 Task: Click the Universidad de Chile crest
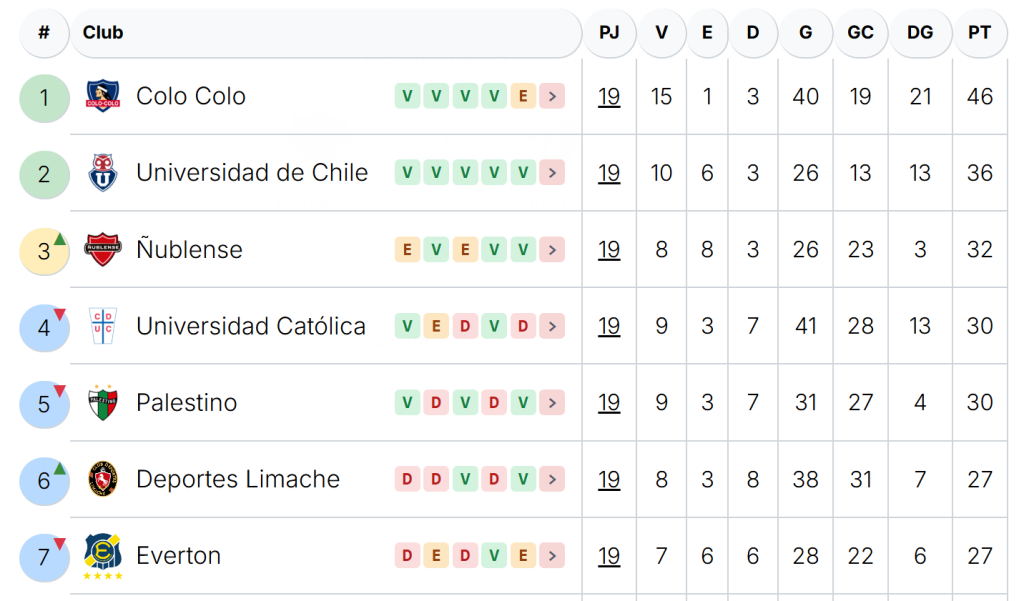[x=103, y=172]
